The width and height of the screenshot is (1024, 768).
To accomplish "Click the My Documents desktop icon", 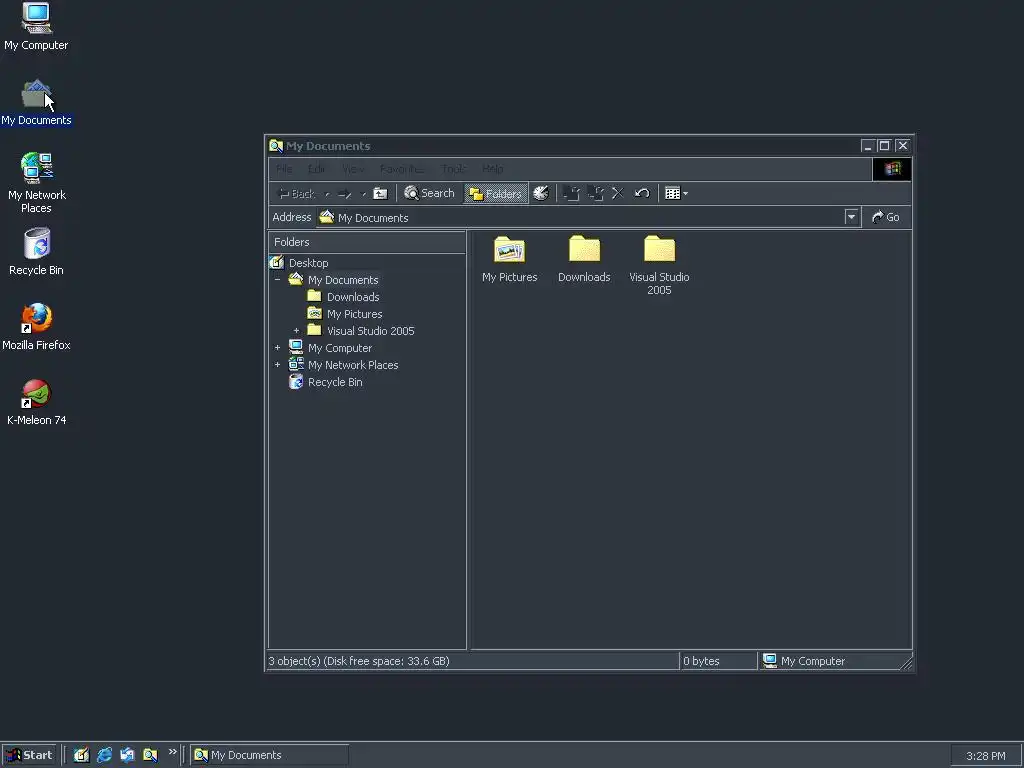I will tap(36, 103).
